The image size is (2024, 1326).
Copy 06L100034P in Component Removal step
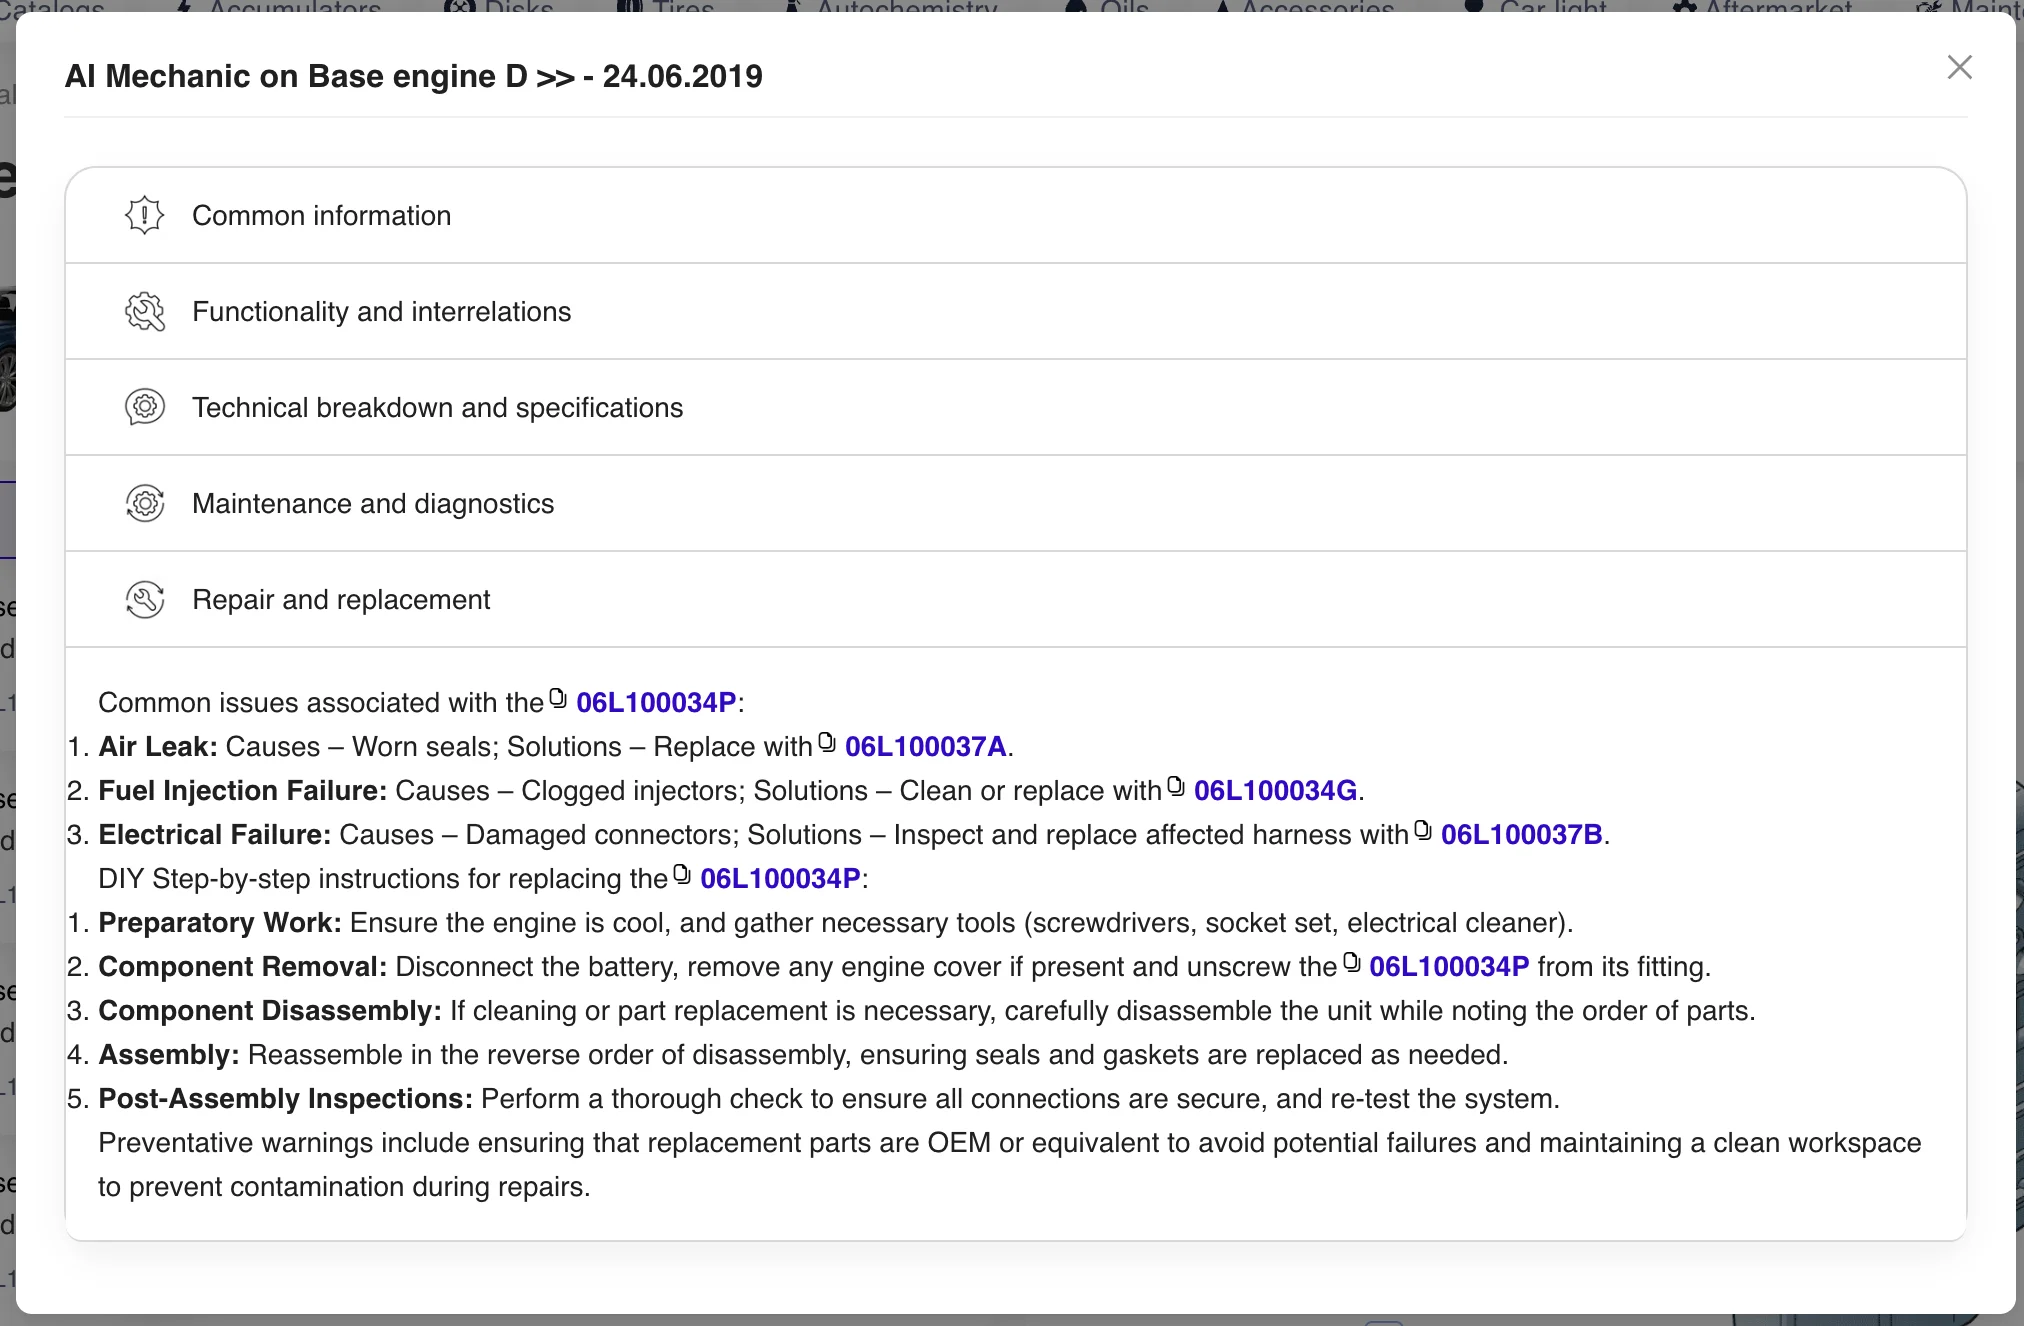click(x=1351, y=962)
